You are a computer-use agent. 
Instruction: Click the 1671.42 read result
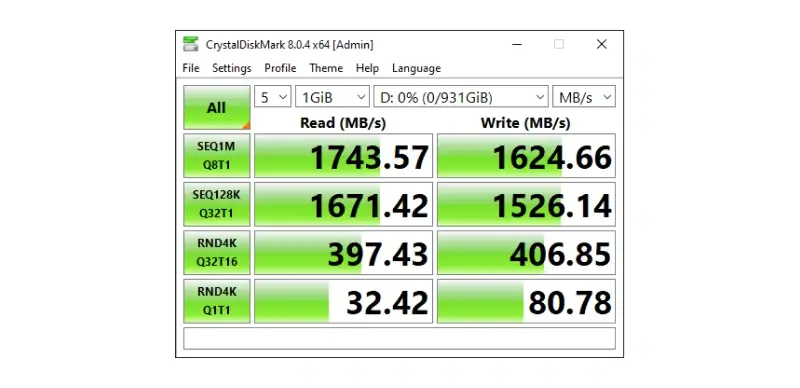[343, 204]
